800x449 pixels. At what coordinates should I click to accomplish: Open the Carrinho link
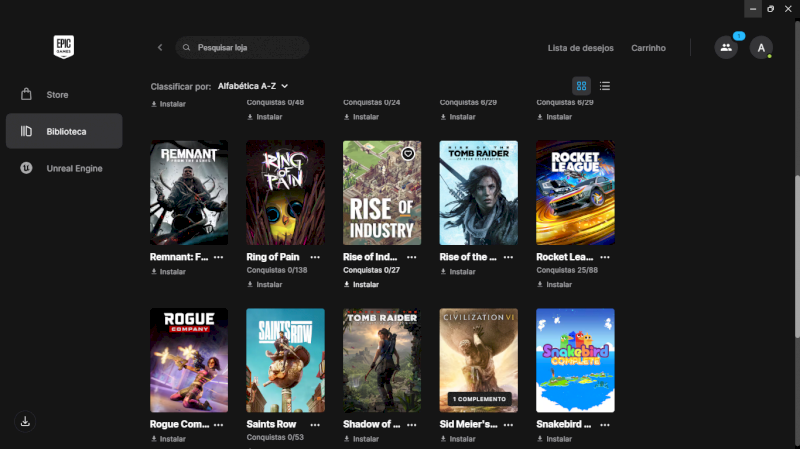pyautogui.click(x=648, y=48)
